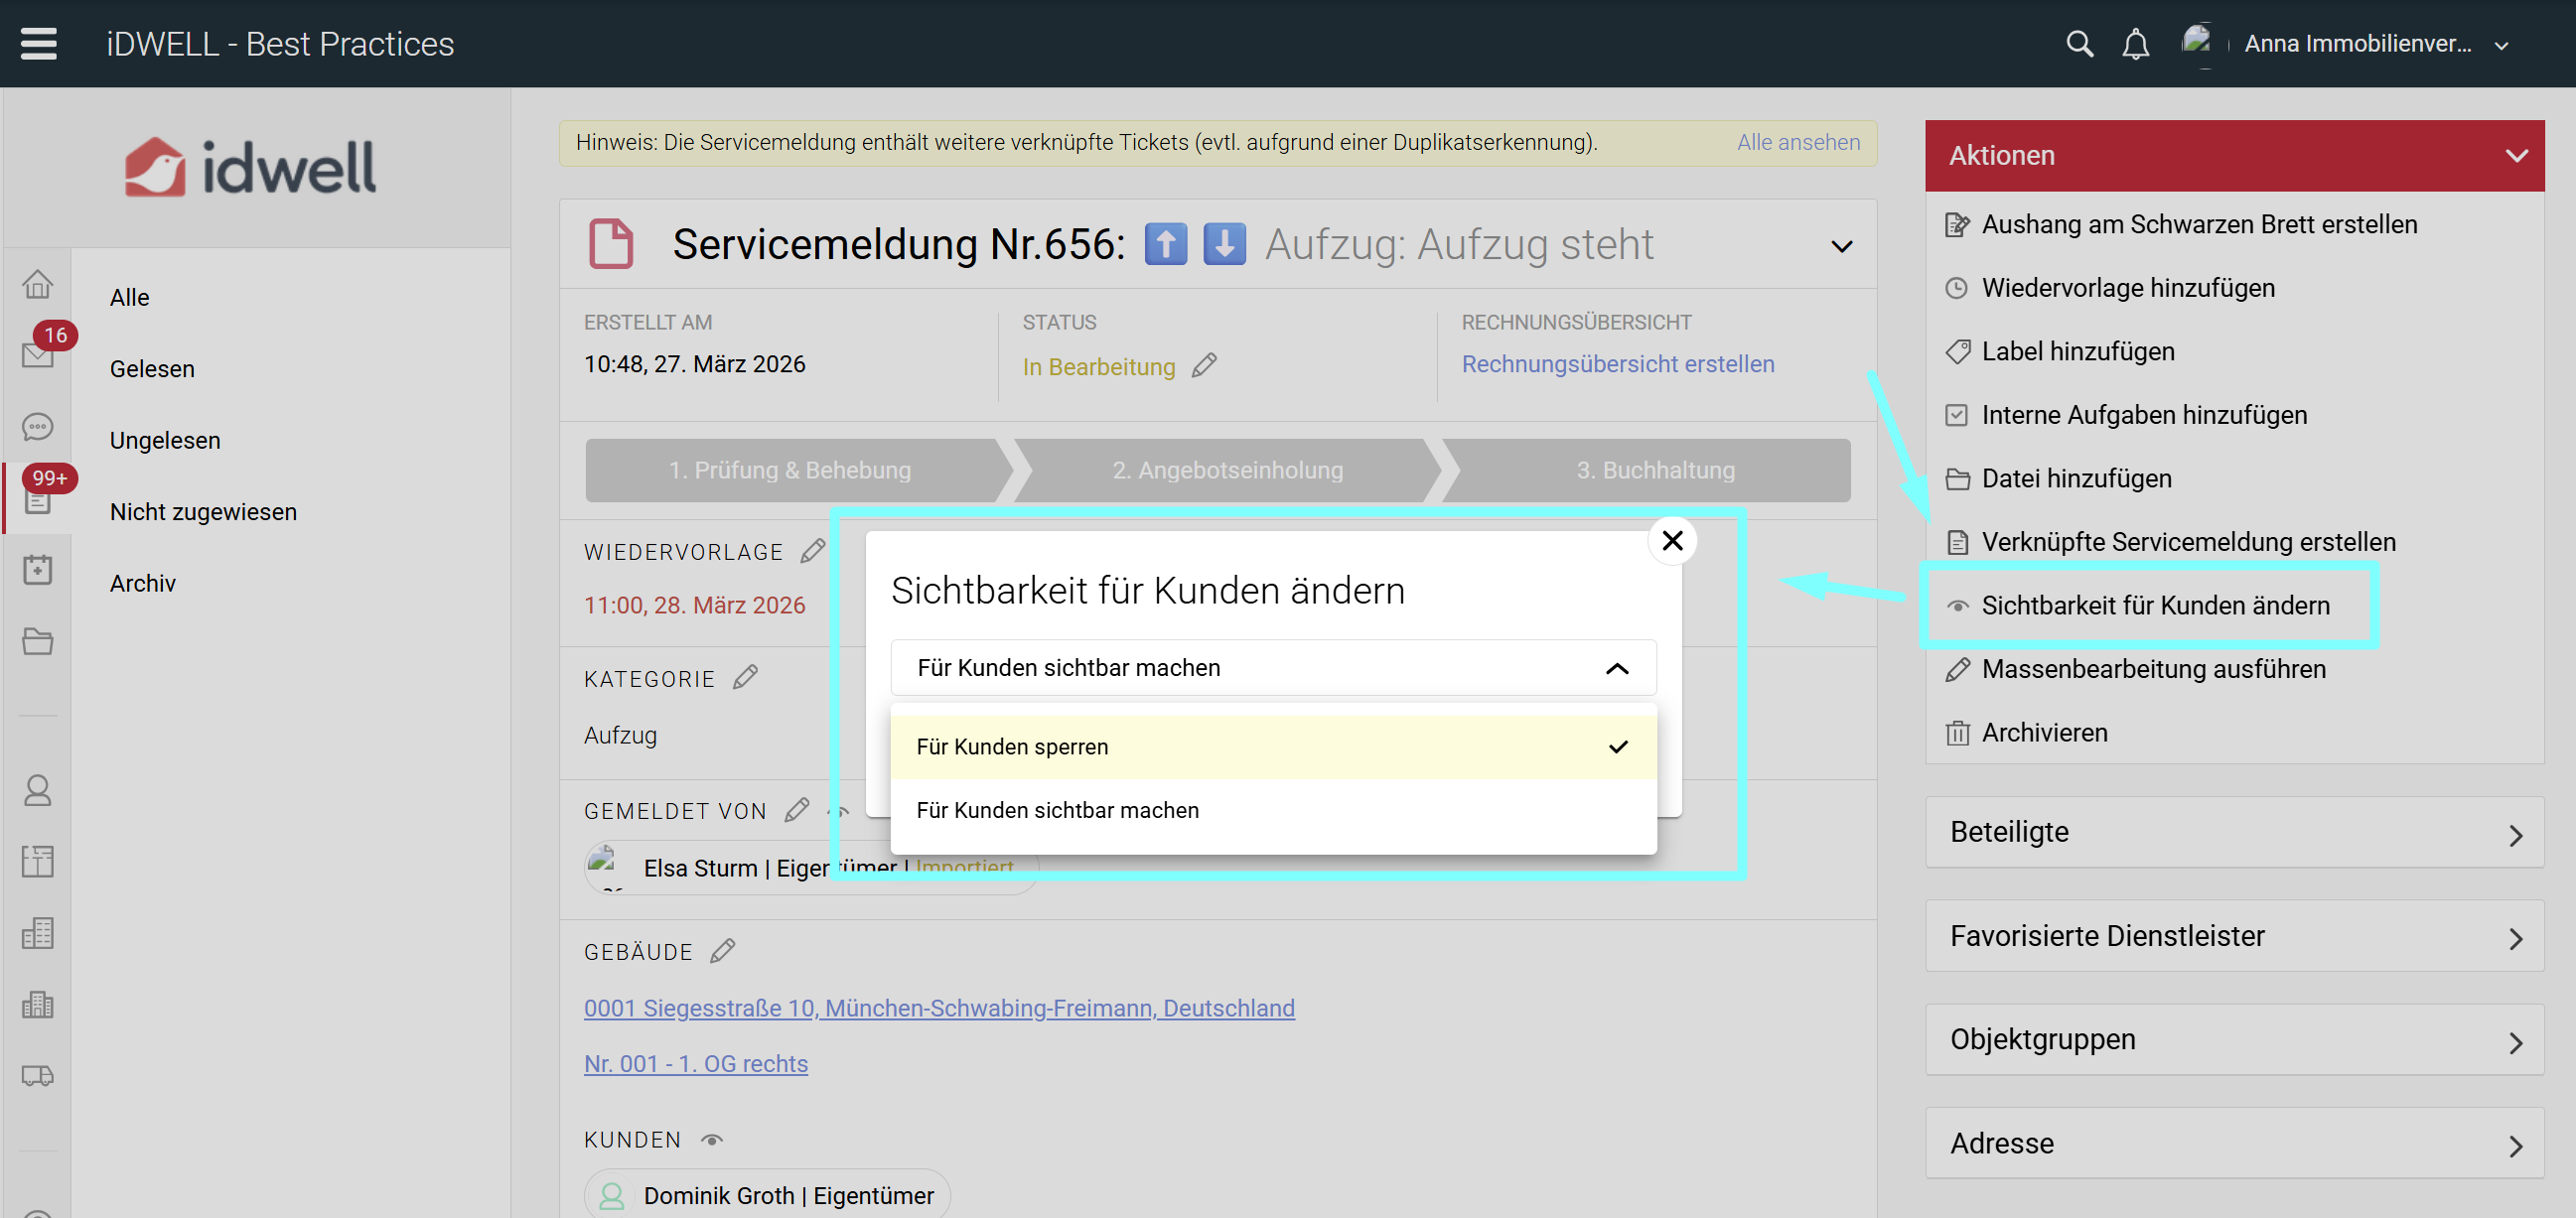Click the blue up-arrow icon beside Nr.656
Screen dimensions: 2576x1218
[1165, 244]
